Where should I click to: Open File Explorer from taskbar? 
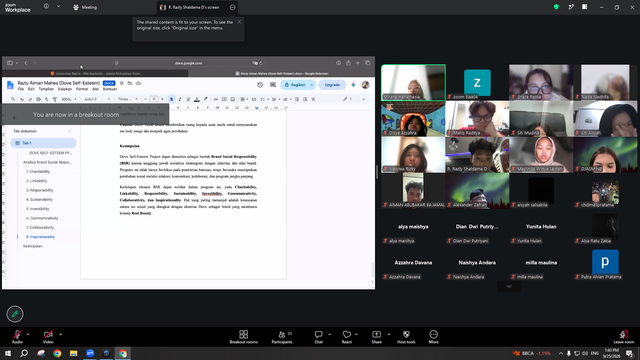(x=73, y=353)
